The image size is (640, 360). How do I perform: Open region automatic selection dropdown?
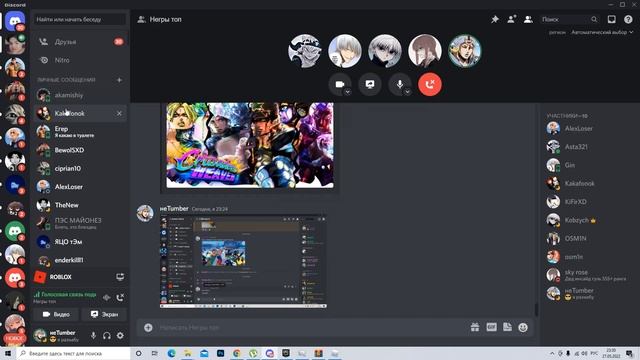(x=602, y=32)
